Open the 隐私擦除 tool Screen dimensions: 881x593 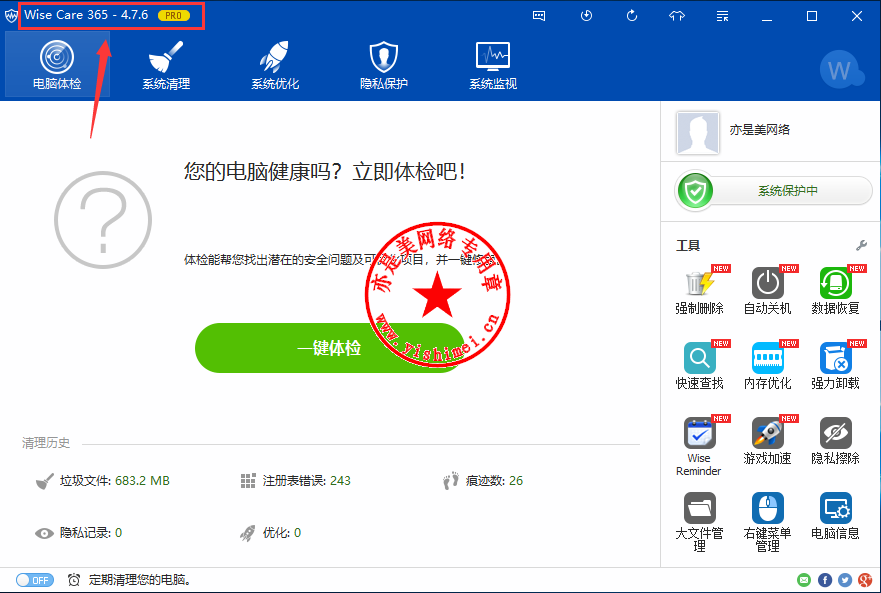tap(835, 441)
